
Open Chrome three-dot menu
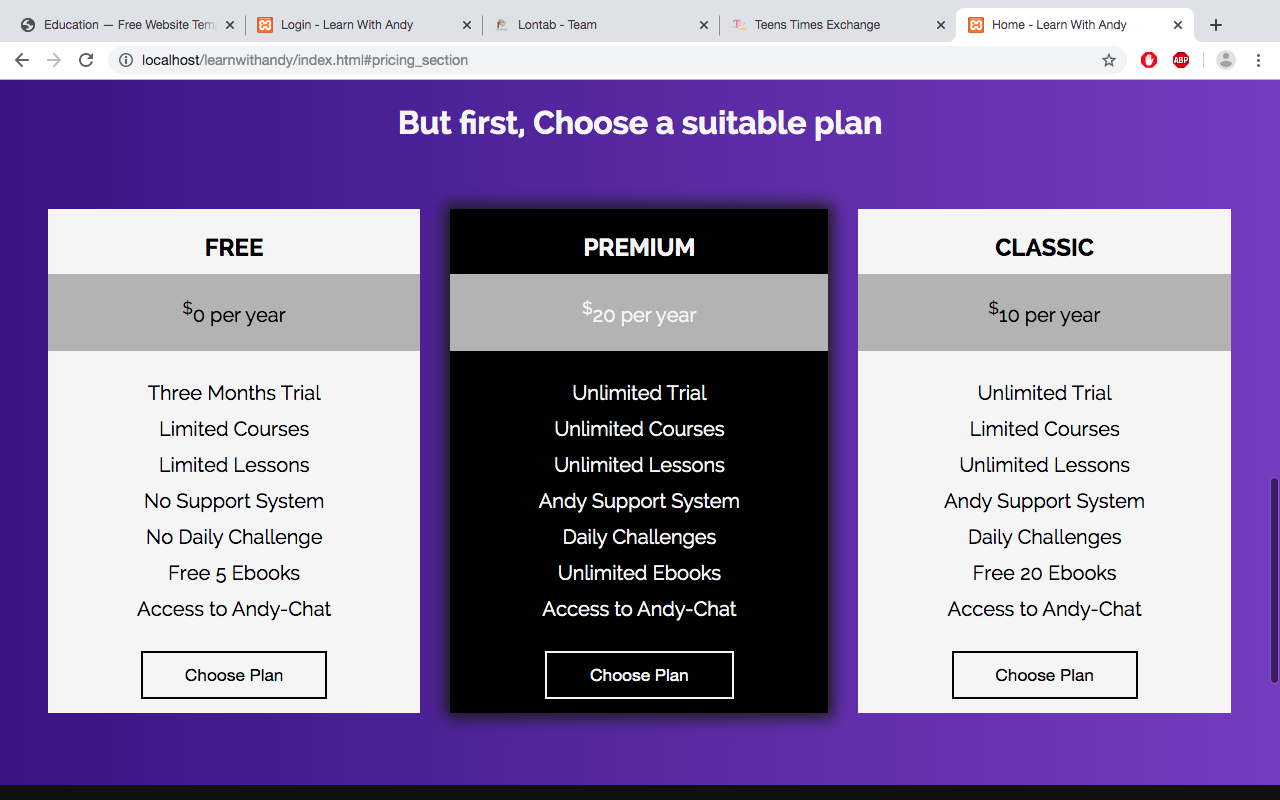click(x=1258, y=60)
